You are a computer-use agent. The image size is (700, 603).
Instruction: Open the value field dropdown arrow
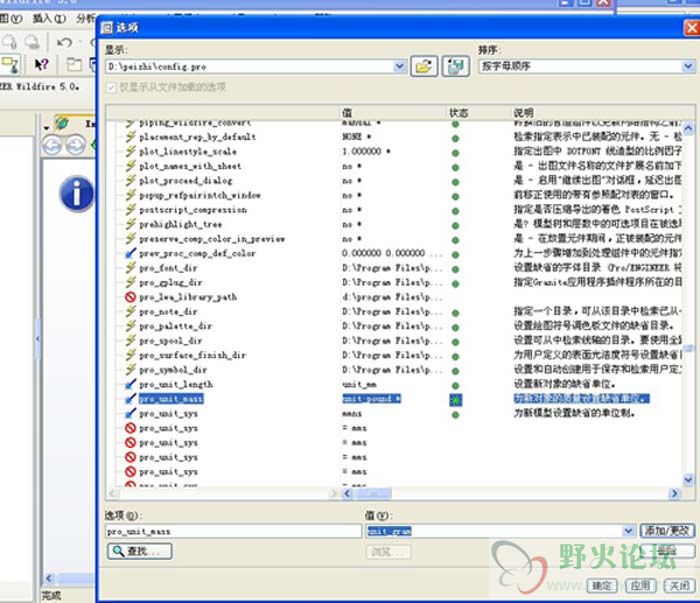point(628,531)
